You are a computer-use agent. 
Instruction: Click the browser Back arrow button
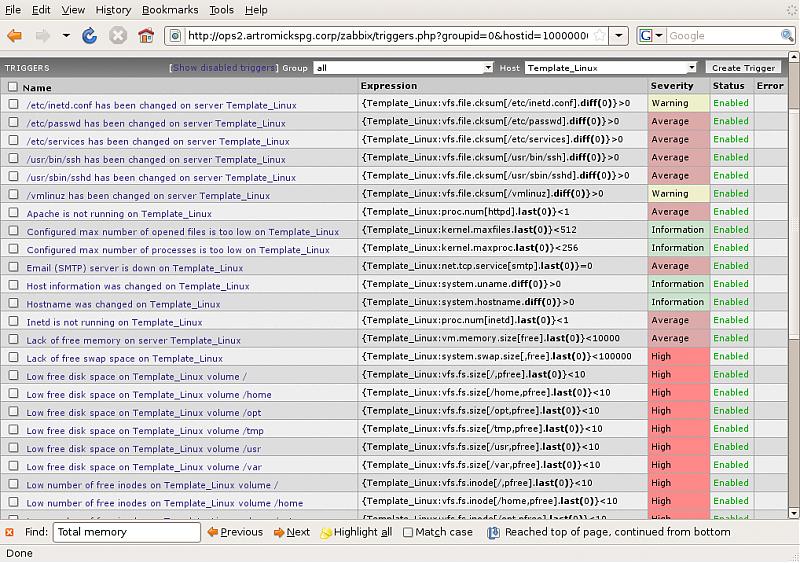[x=15, y=36]
